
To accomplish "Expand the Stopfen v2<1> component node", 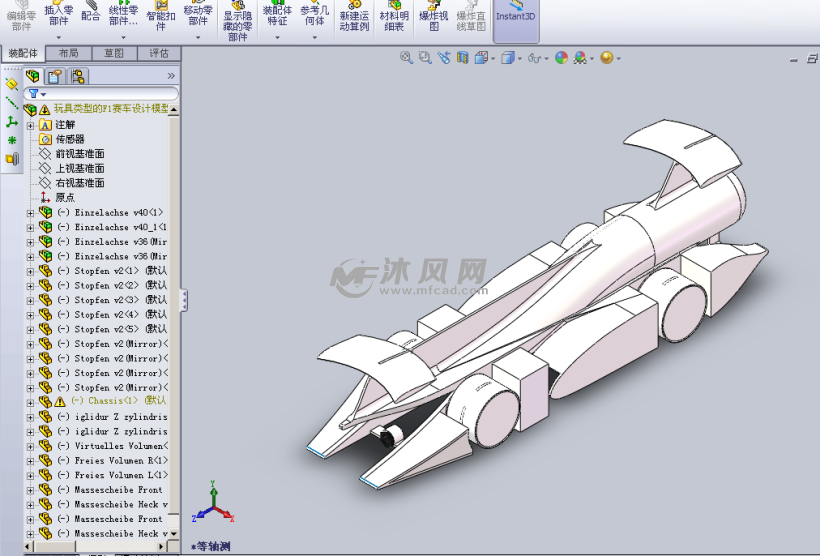I will pos(30,271).
